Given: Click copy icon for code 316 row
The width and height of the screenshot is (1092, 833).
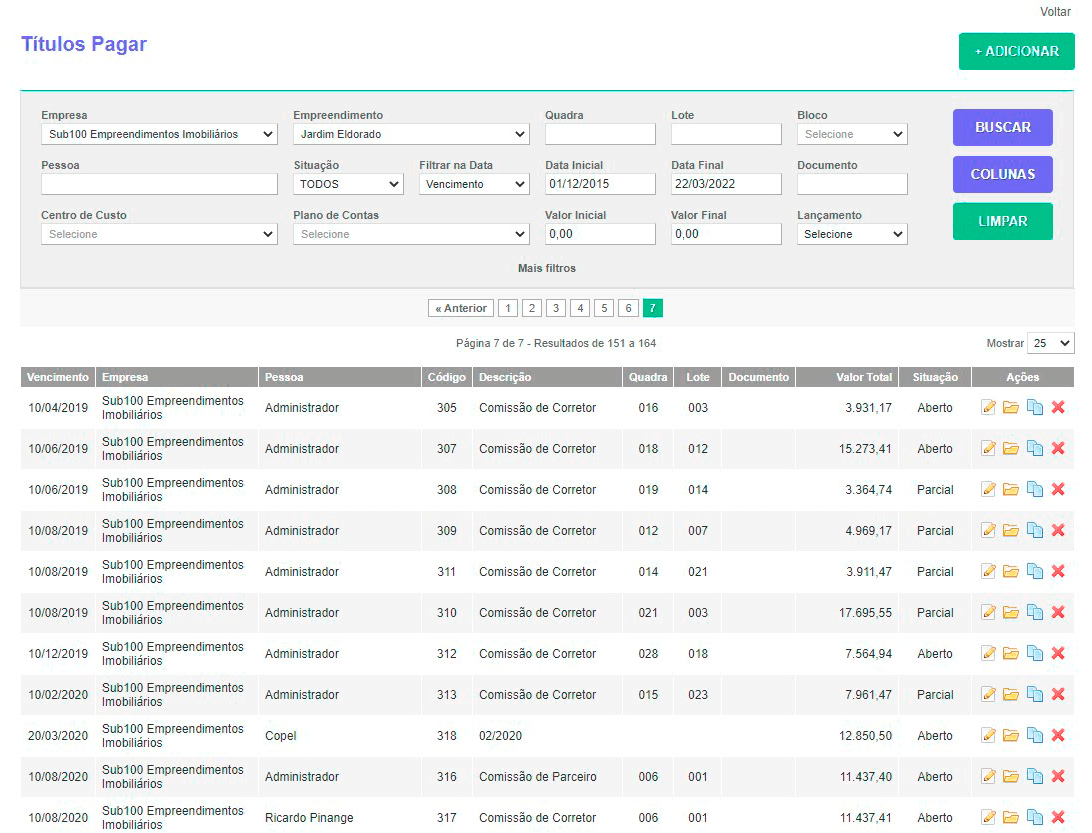Looking at the screenshot, I should point(1035,777).
